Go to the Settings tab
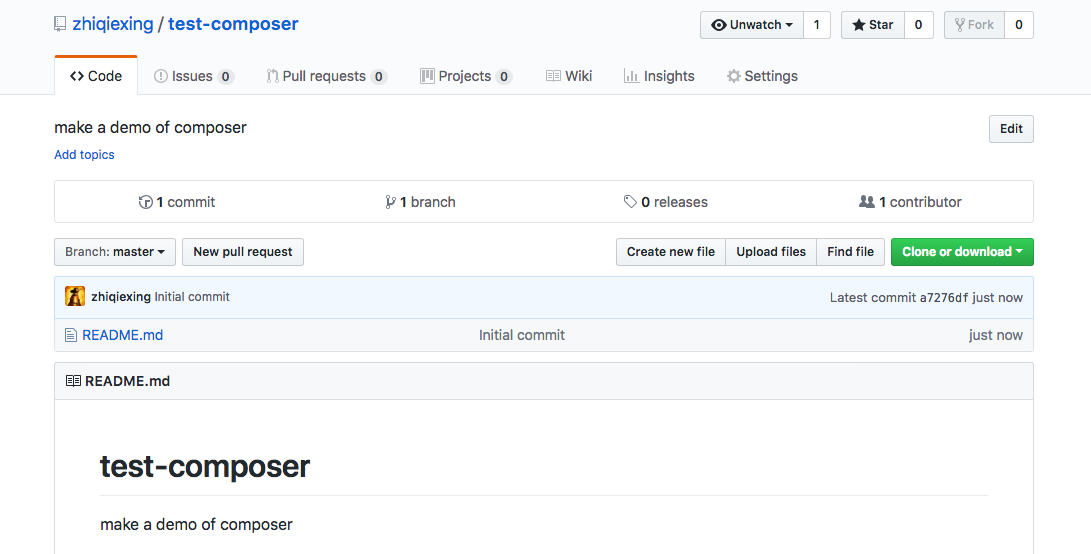1091x554 pixels. [x=762, y=76]
